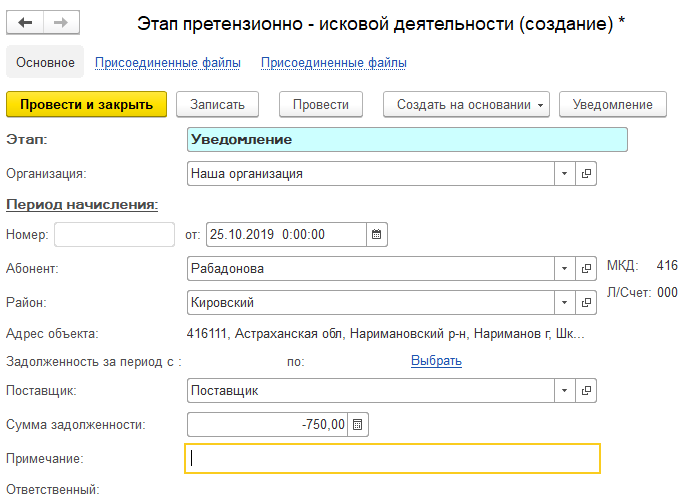Open calendar picker for the date field
The height and width of the screenshot is (503, 678).
coord(377,235)
